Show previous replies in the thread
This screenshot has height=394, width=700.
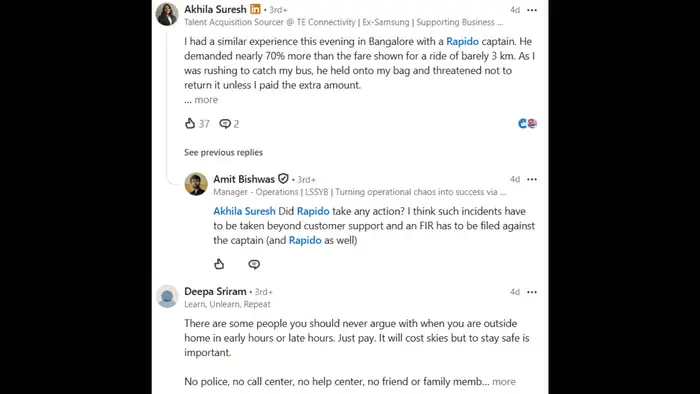pos(223,153)
